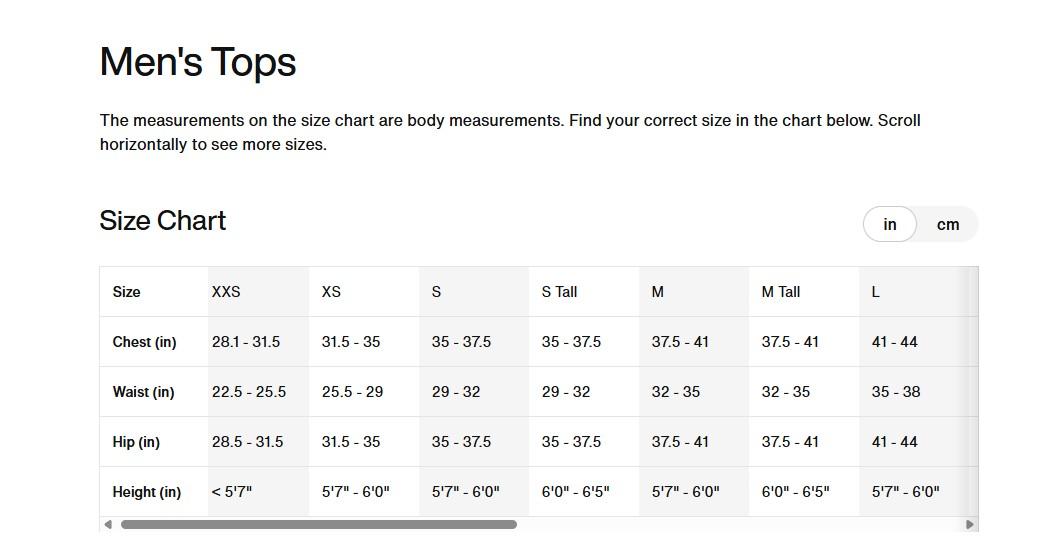Select the XXS size column header
Screen dimensions: 1056x558
click(x=226, y=292)
